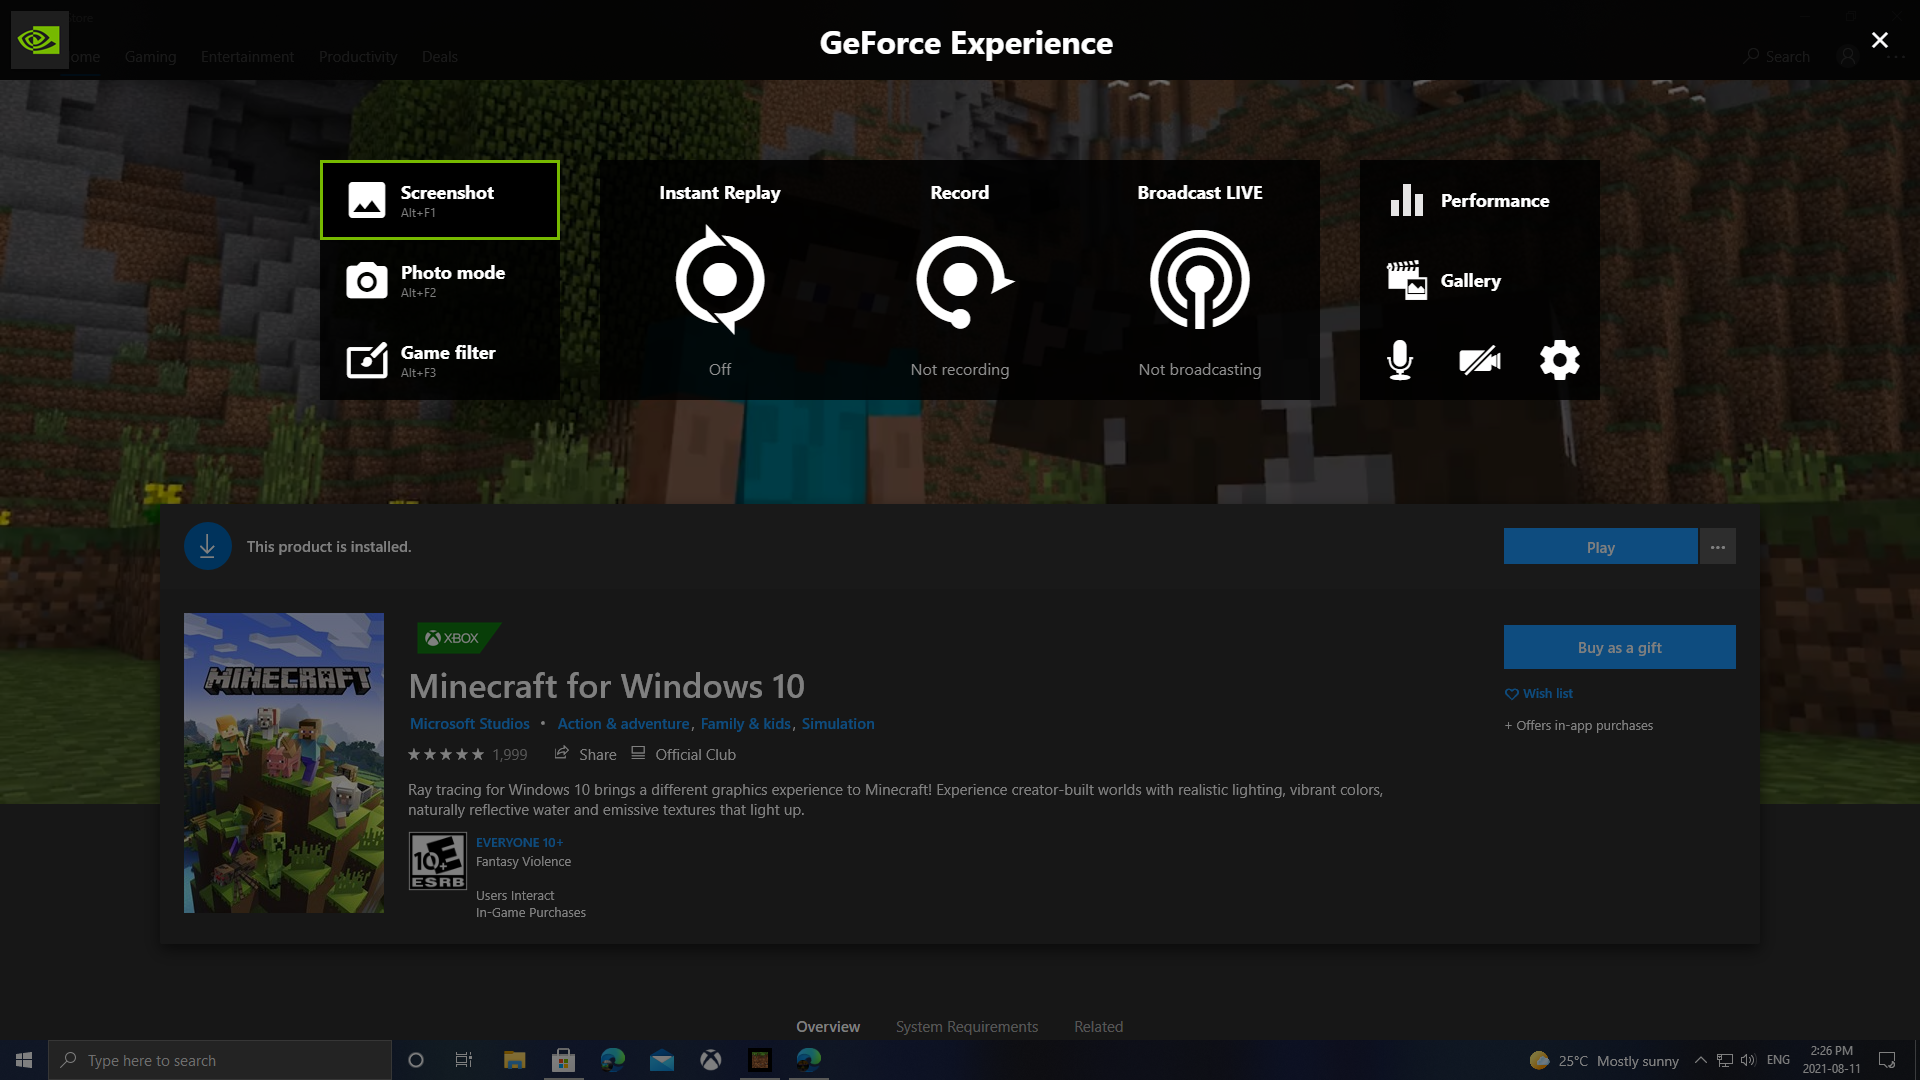1920x1080 pixels.
Task: Open Photo mode camera icon
Action: (x=366, y=281)
